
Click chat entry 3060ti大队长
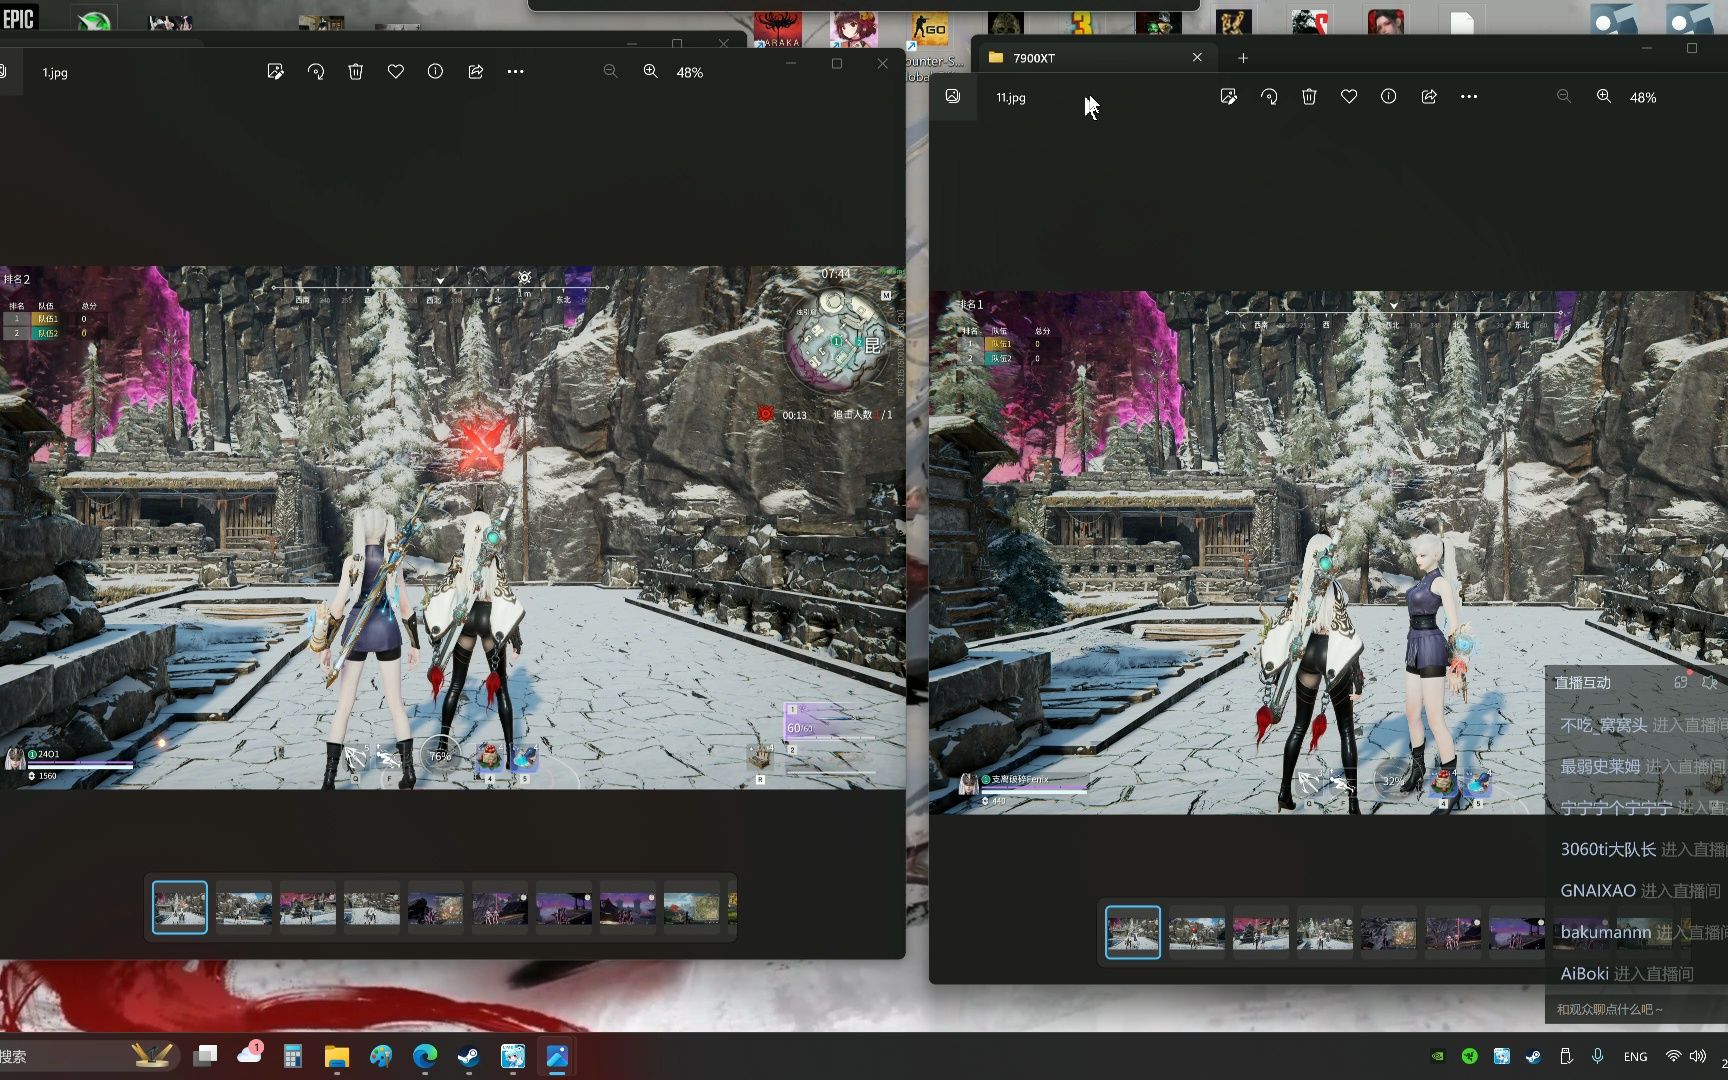click(1642, 850)
